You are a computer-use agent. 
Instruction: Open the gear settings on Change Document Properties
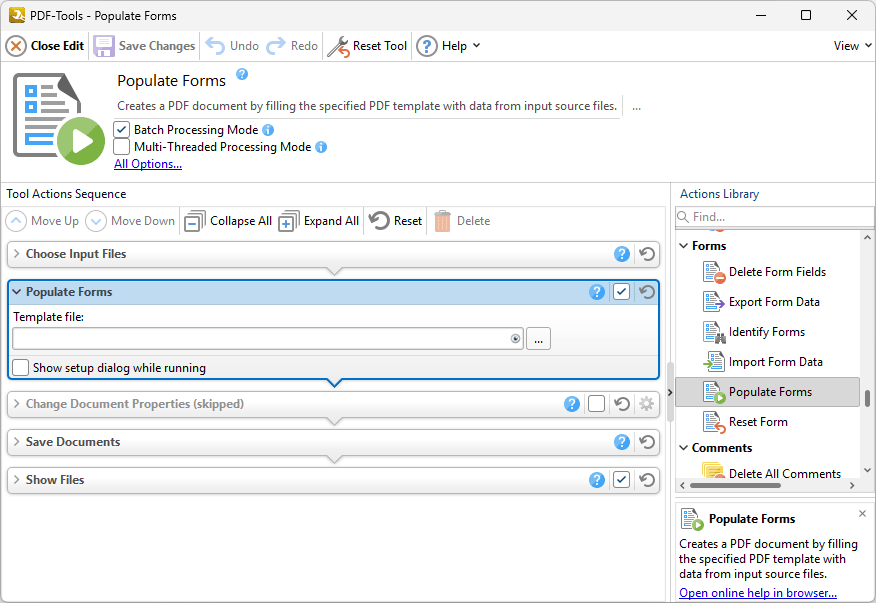pyautogui.click(x=646, y=404)
